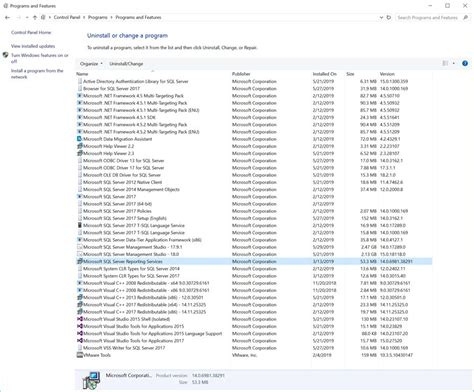The image size is (474, 392).
Task: Open the Organize dropdown menu
Action: pyautogui.click(x=91, y=64)
